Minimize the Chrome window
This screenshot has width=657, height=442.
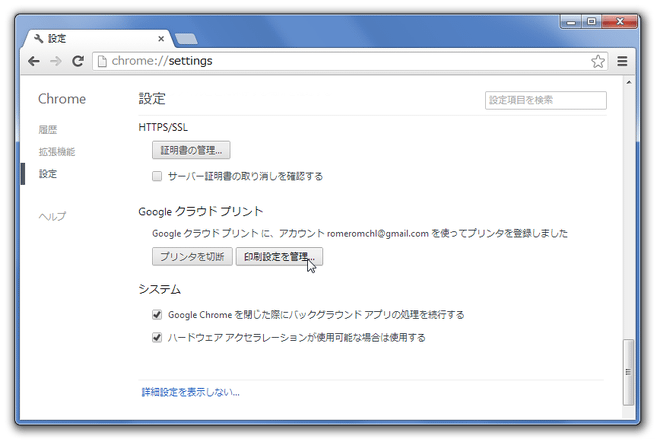571,21
